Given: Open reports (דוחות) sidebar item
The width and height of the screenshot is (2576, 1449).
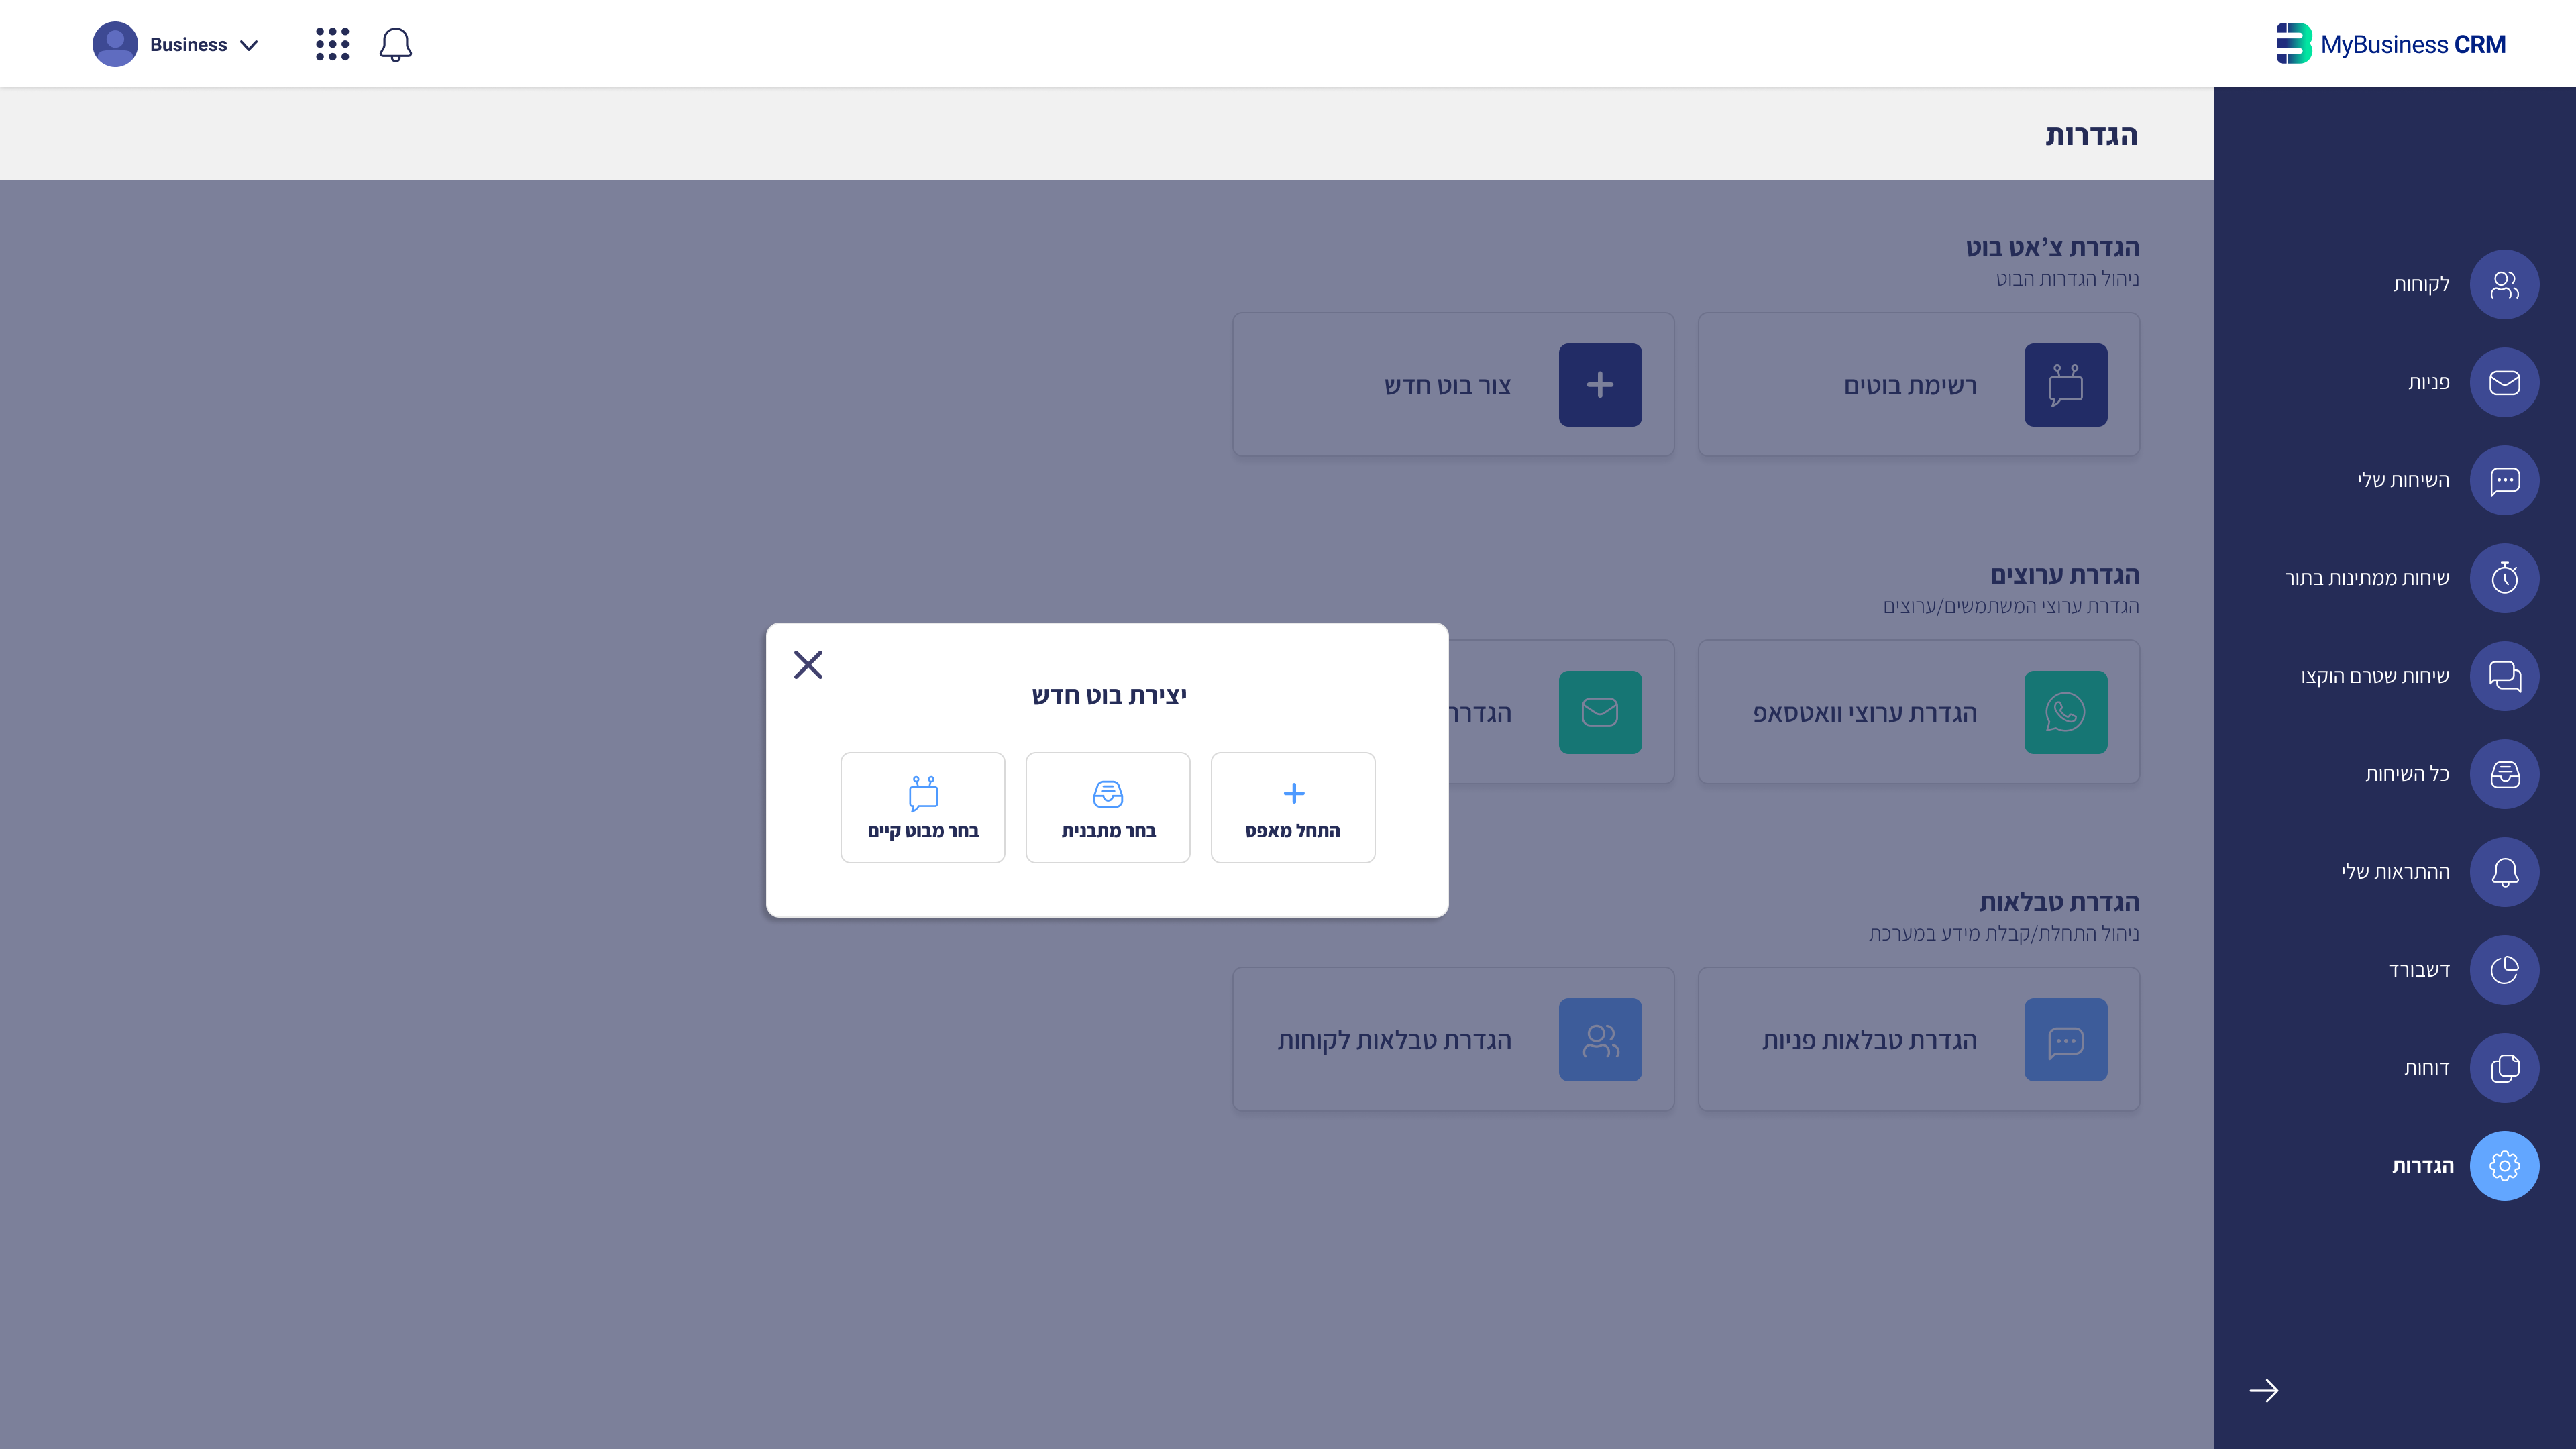Looking at the screenshot, I should click(2504, 1068).
